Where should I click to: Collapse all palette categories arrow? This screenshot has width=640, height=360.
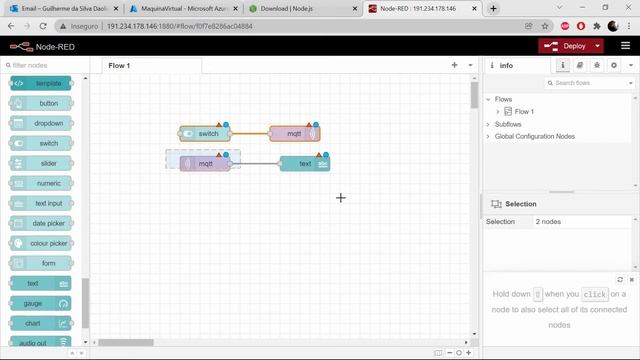(72, 353)
